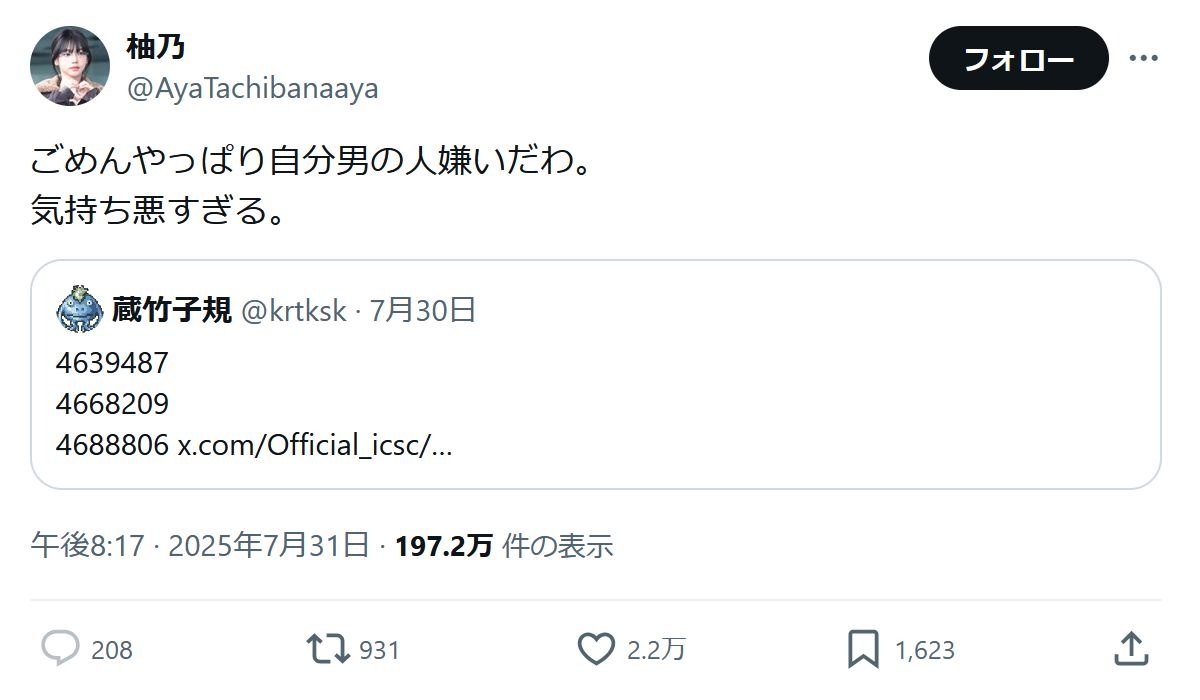
Task: Open the 197.2万 件の表示 view count
Action: coord(504,545)
